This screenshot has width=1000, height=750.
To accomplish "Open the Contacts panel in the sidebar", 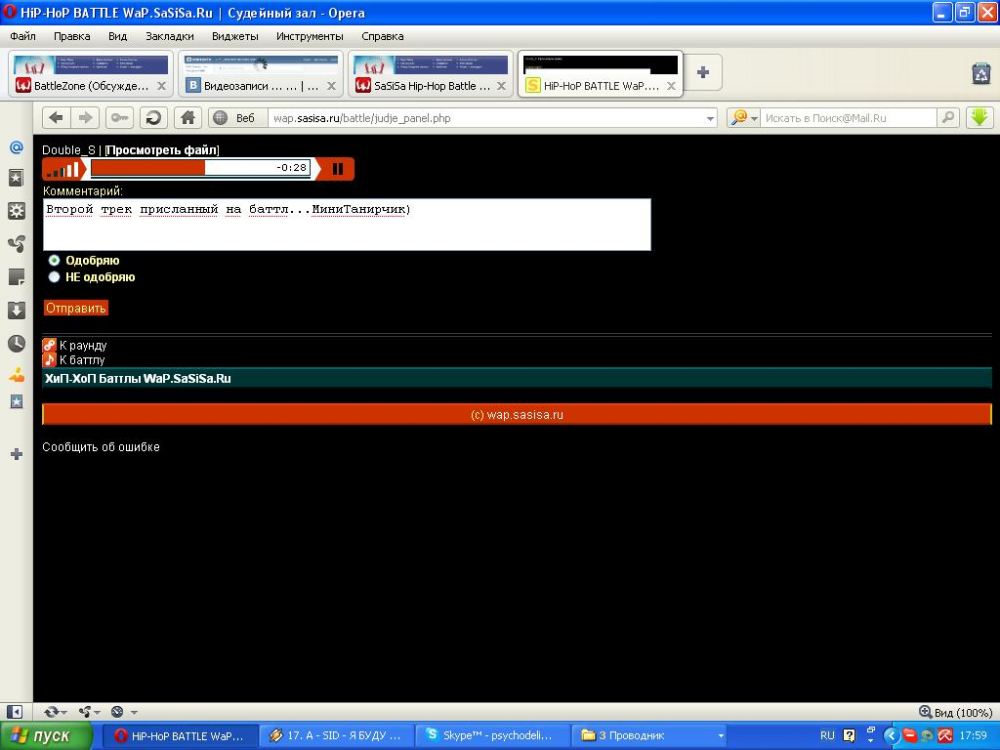I will [x=17, y=375].
